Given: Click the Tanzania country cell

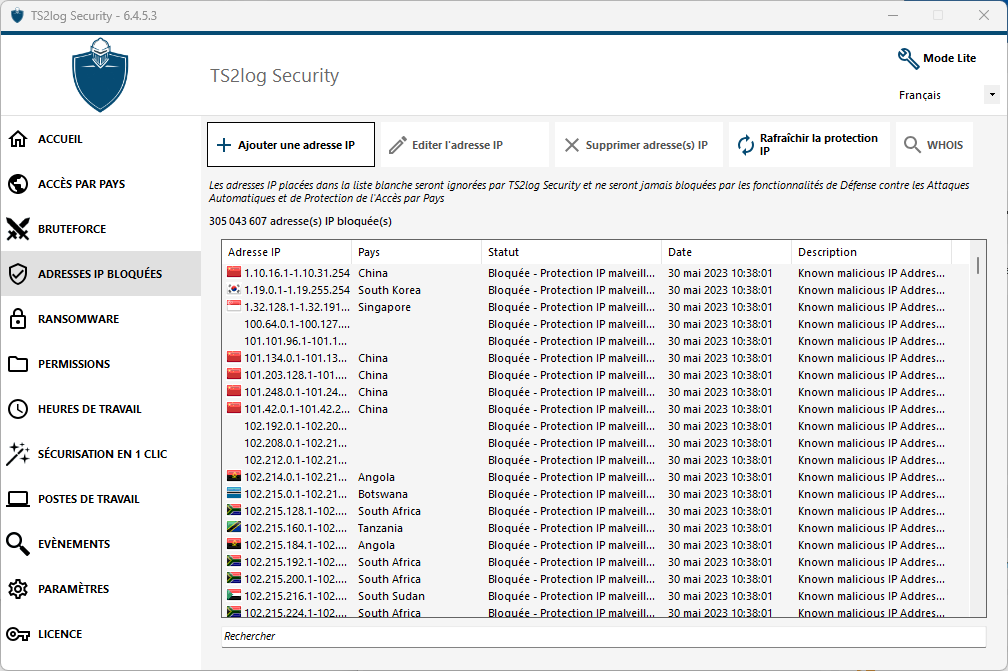Looking at the screenshot, I should [380, 528].
